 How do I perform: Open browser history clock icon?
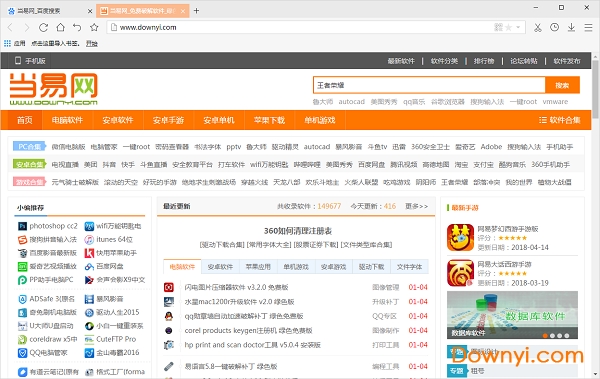click(x=554, y=27)
